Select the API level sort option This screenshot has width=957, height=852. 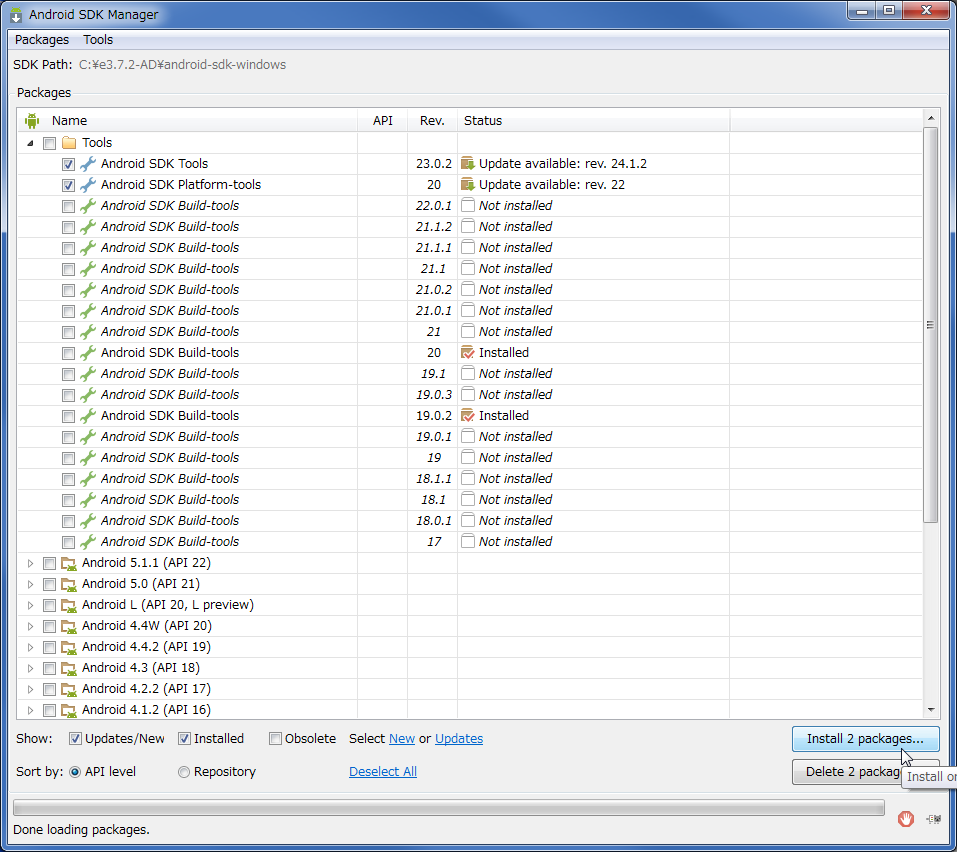tap(75, 772)
